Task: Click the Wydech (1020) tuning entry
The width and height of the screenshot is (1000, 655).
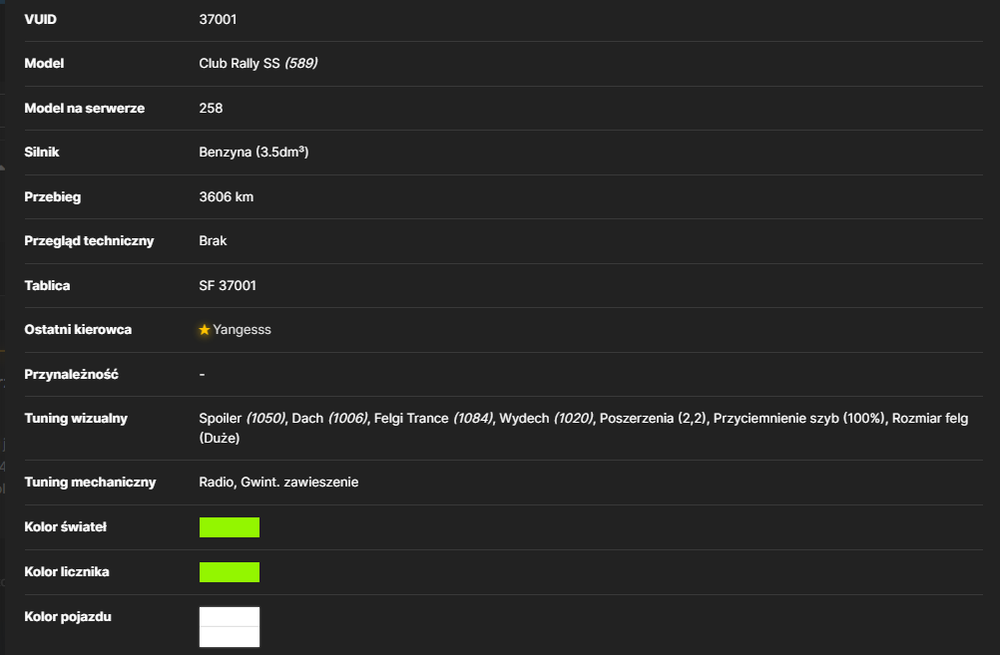Action: point(546,418)
